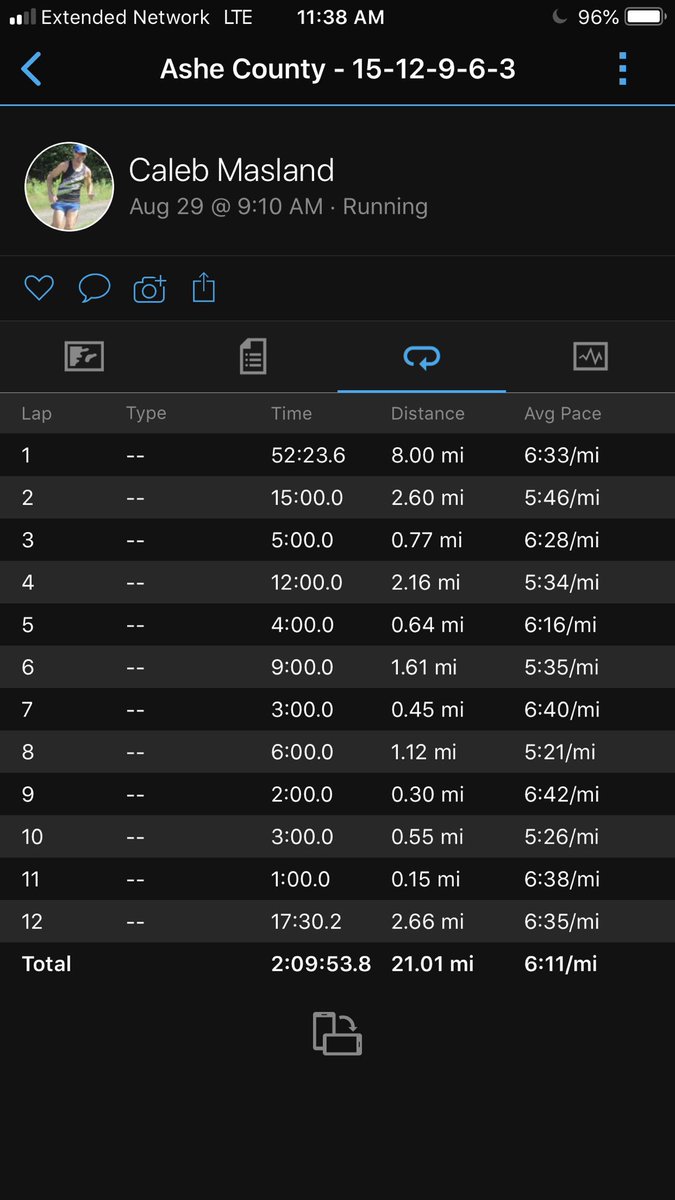Switch to the overview map tab
Image resolution: width=675 pixels, height=1200 pixels.
point(84,357)
